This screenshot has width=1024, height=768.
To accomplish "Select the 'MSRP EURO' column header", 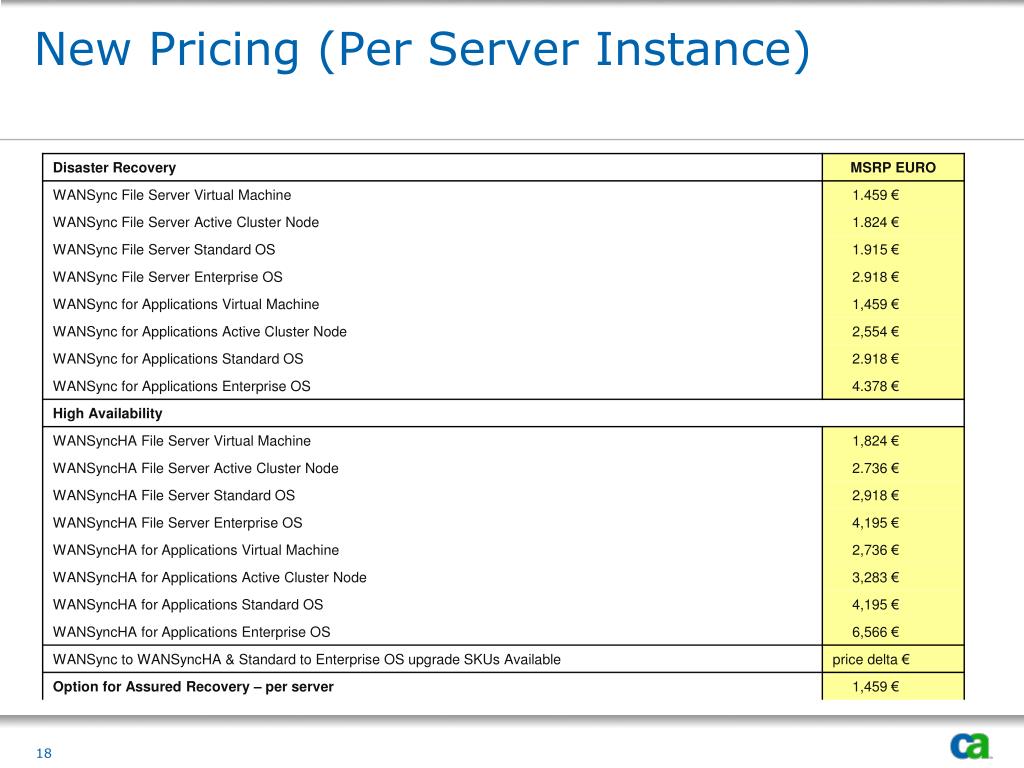I will pyautogui.click(x=893, y=168).
